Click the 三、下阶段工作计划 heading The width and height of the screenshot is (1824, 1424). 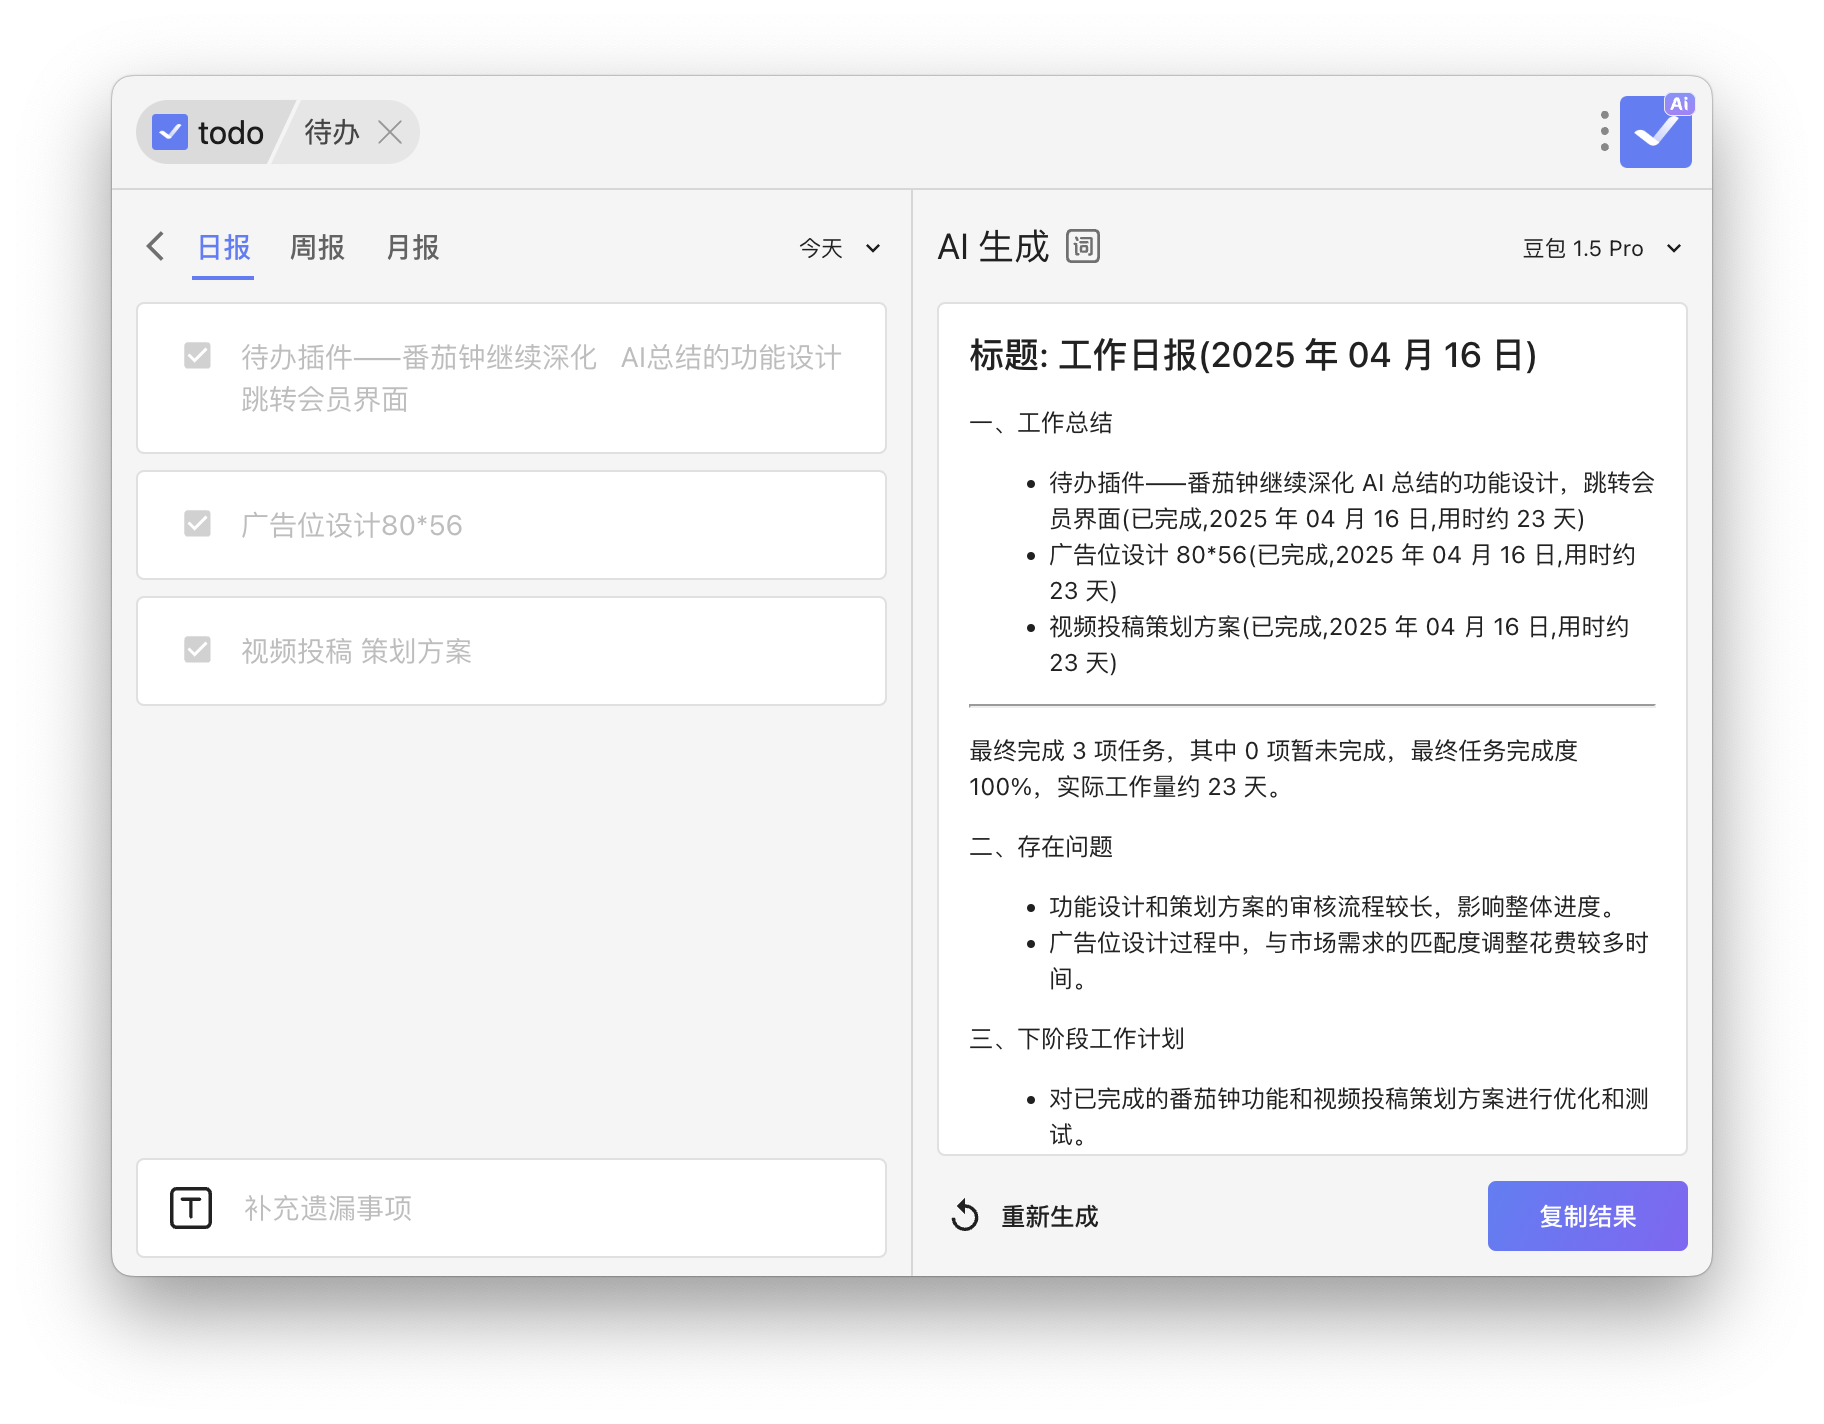1077,1039
